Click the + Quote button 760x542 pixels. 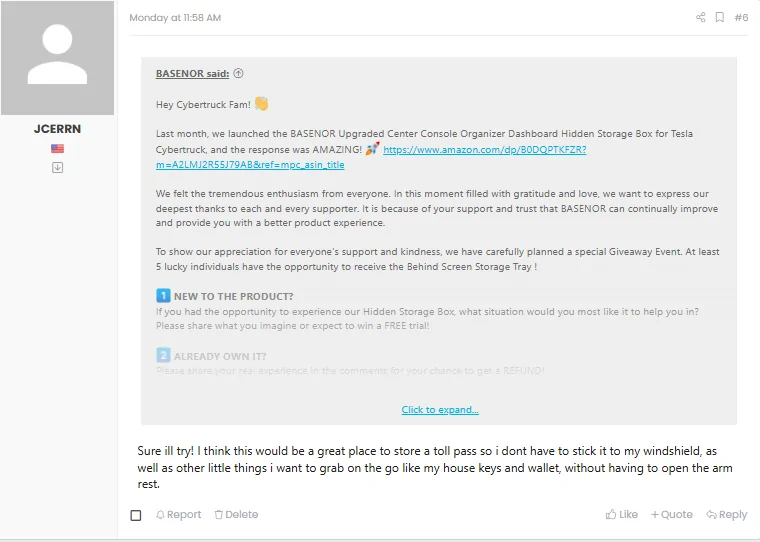tap(671, 514)
